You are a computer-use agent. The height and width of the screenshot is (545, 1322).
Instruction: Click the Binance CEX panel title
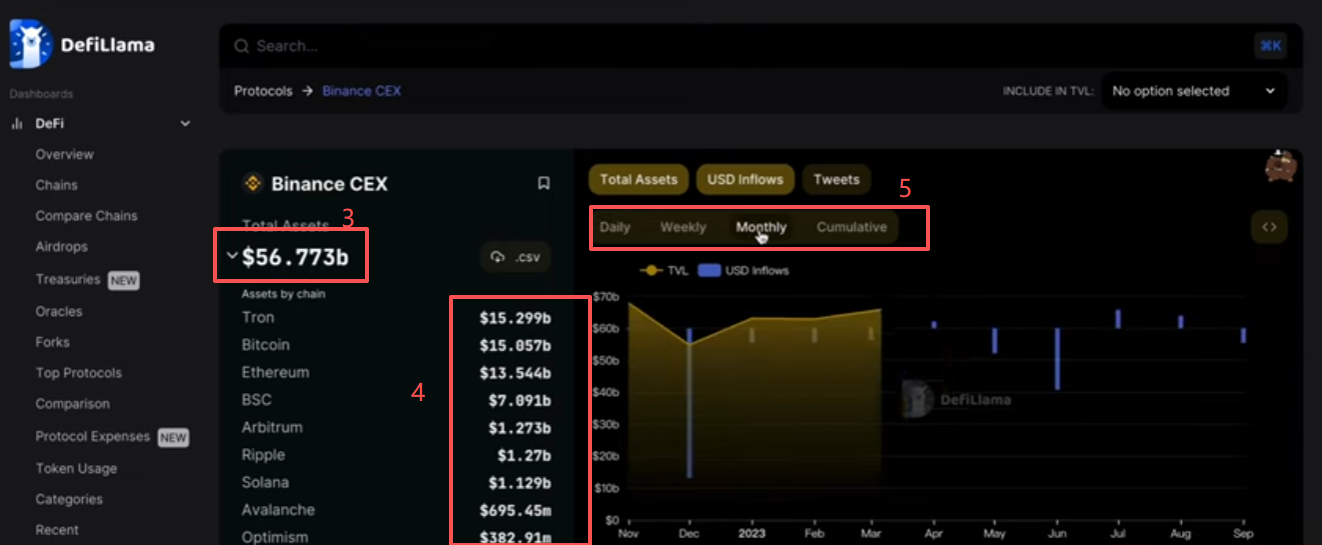point(329,184)
